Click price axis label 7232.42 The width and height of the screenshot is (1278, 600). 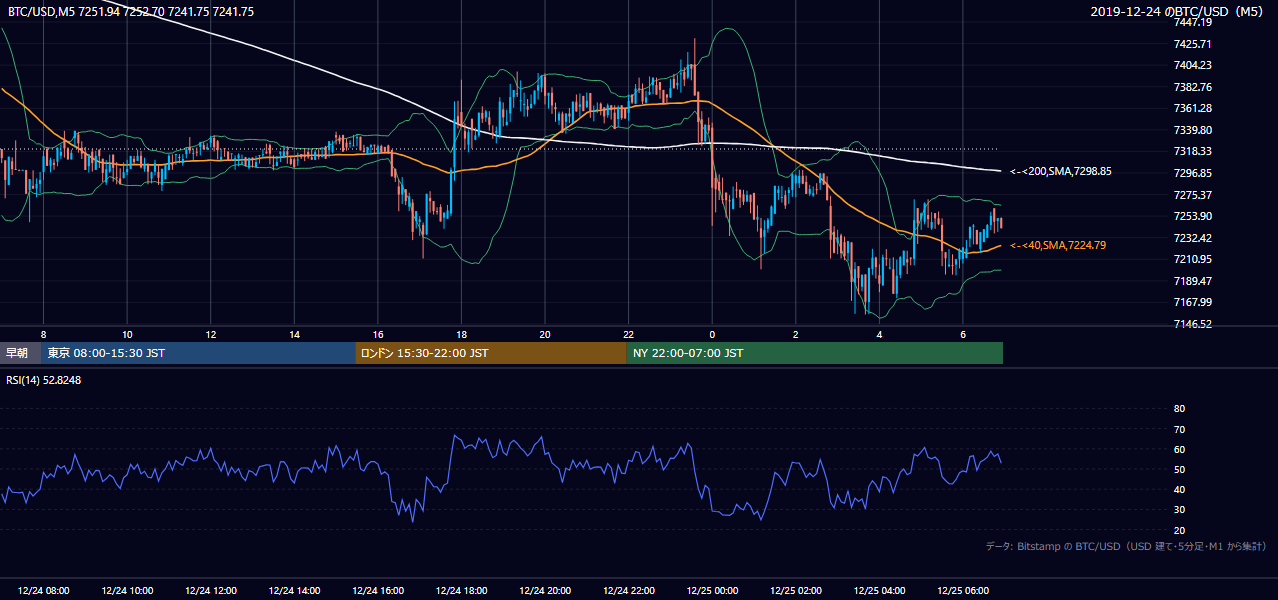coord(1192,238)
